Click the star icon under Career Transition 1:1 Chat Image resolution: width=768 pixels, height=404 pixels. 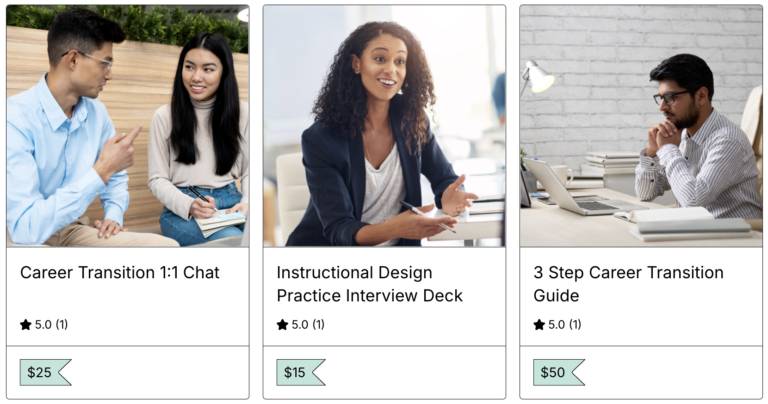(x=26, y=325)
